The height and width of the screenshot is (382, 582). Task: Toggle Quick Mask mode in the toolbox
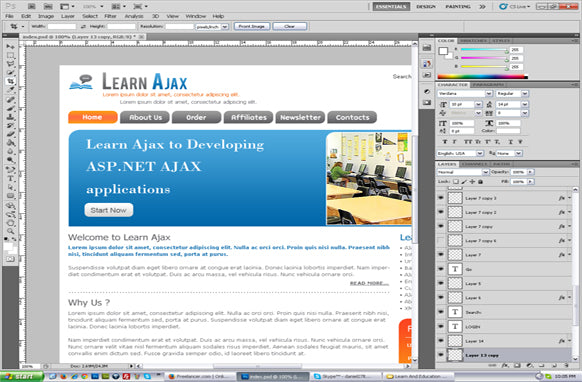(10, 259)
